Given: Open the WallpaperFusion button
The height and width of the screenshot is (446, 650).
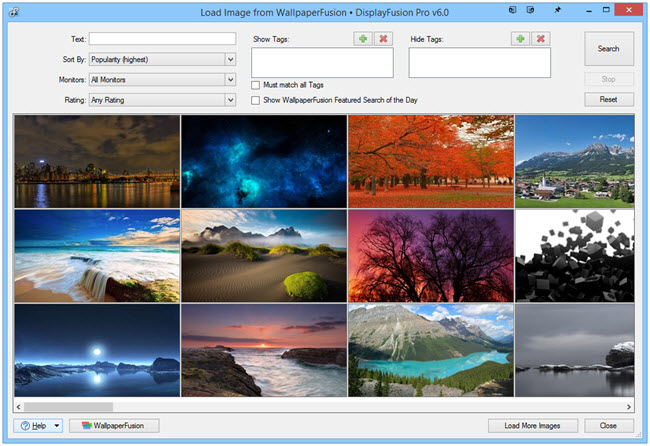Looking at the screenshot, I should point(114,426).
